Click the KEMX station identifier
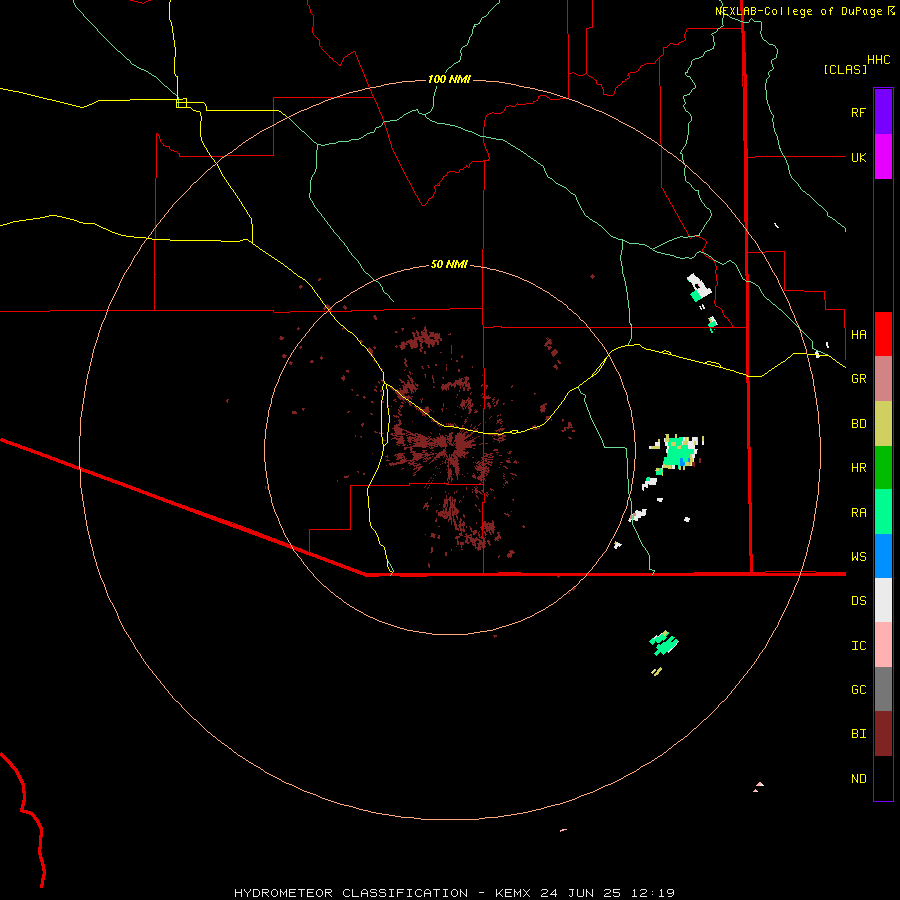 513,893
